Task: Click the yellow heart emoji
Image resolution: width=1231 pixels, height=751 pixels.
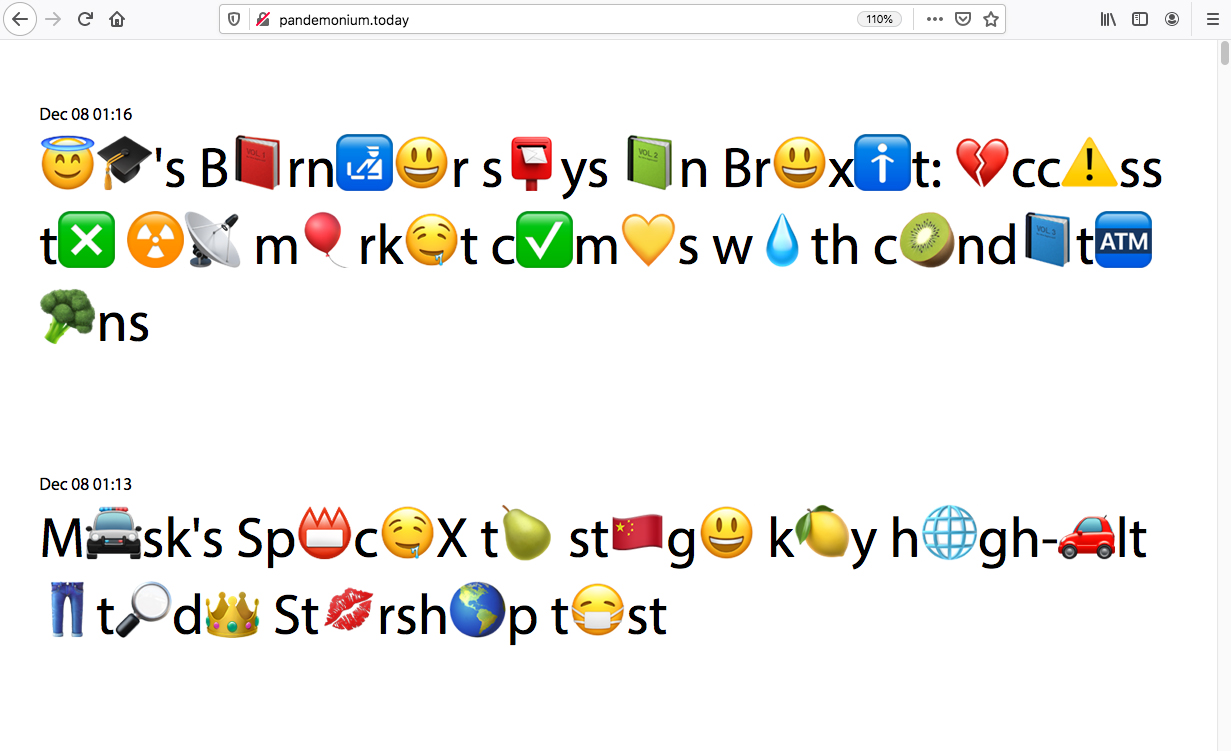Action: [650, 241]
